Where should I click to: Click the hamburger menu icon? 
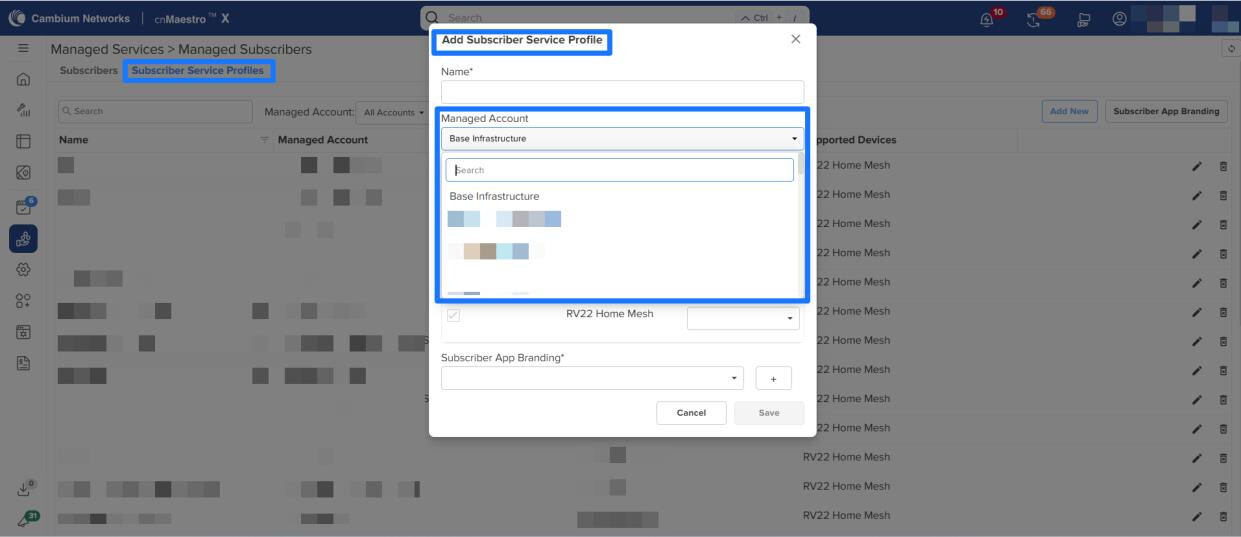pos(23,48)
